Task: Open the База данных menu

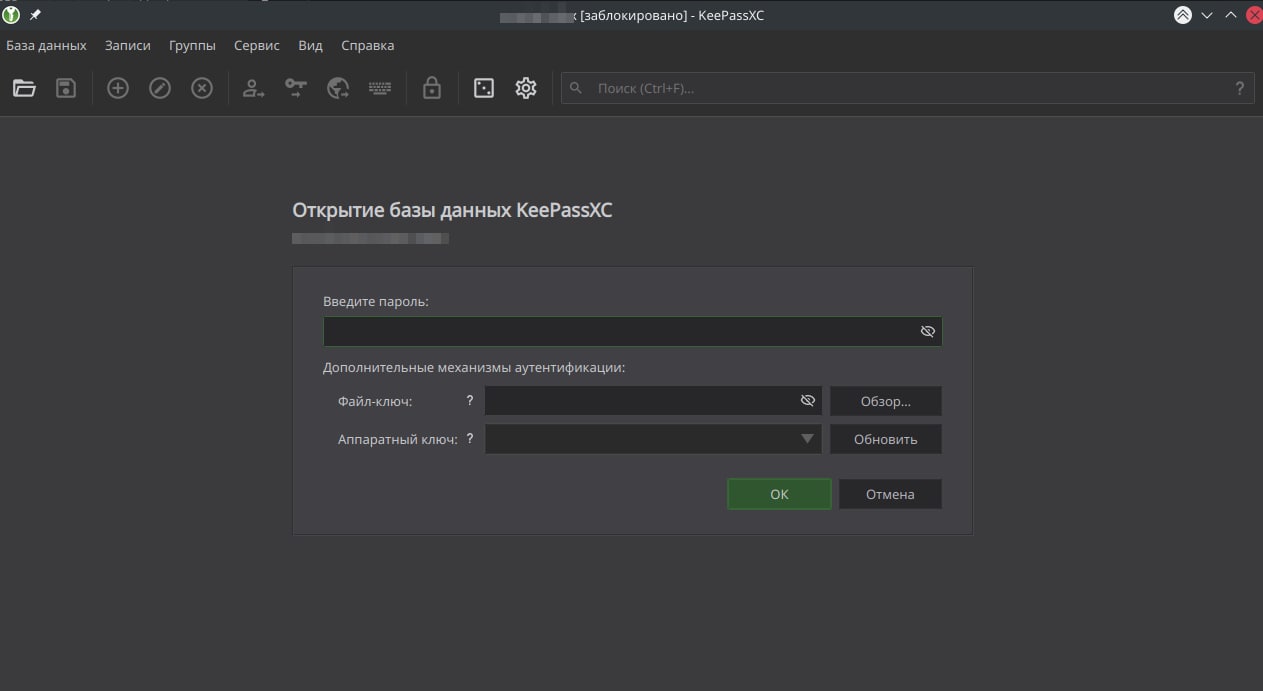Action: [46, 45]
